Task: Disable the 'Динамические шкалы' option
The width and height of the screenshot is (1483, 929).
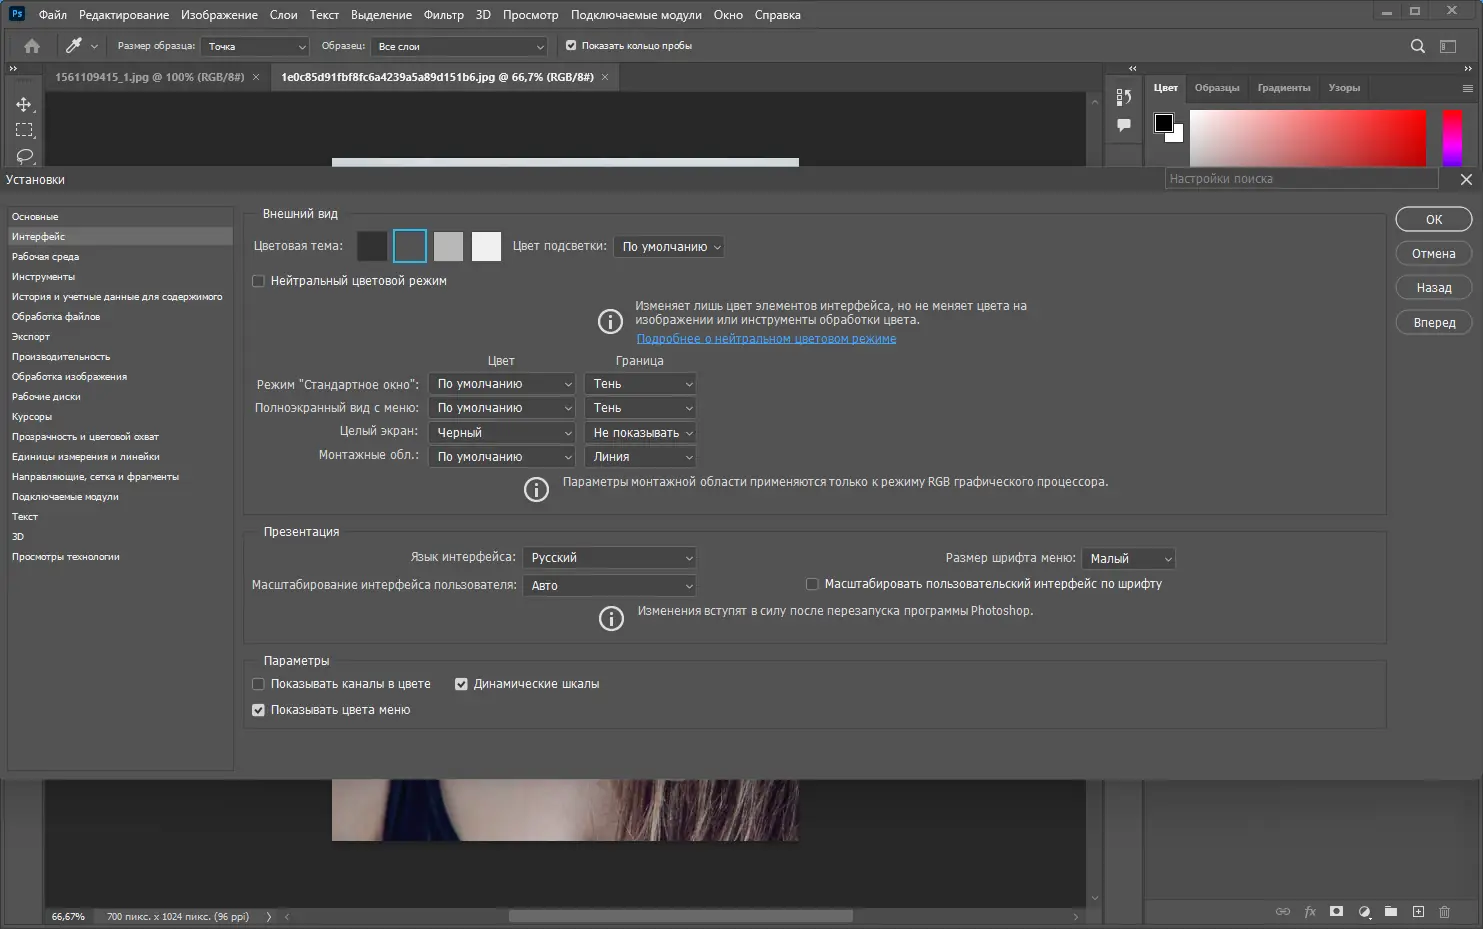Action: [x=461, y=683]
